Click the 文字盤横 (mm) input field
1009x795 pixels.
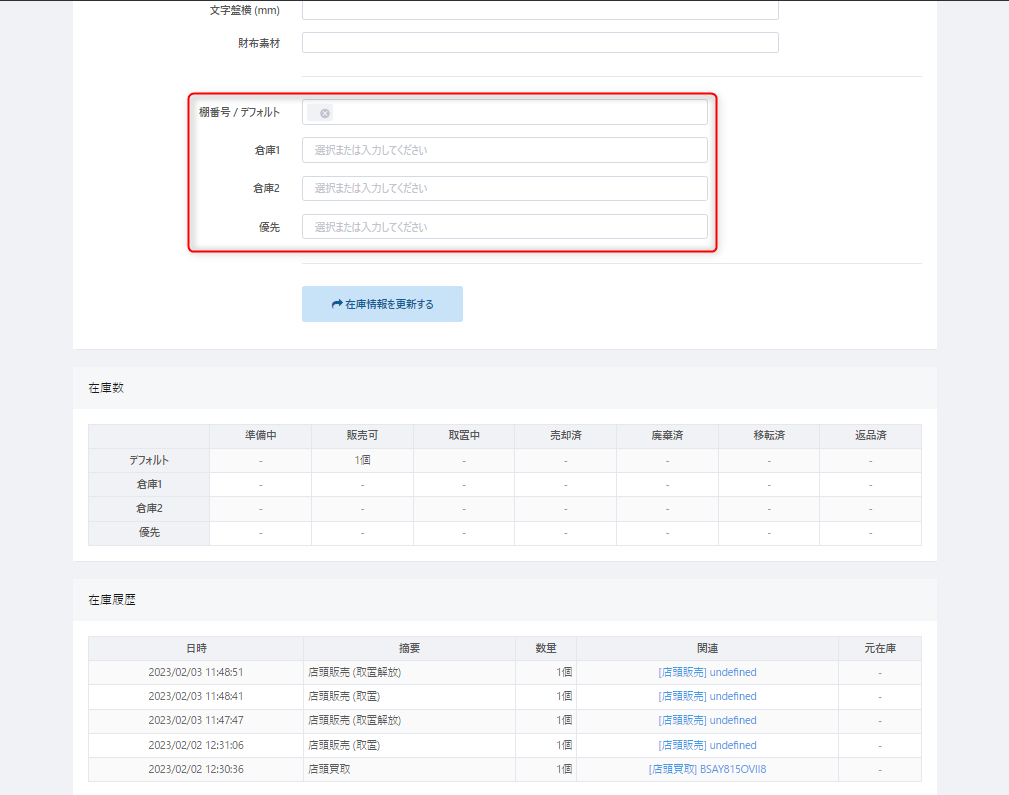tap(540, 10)
